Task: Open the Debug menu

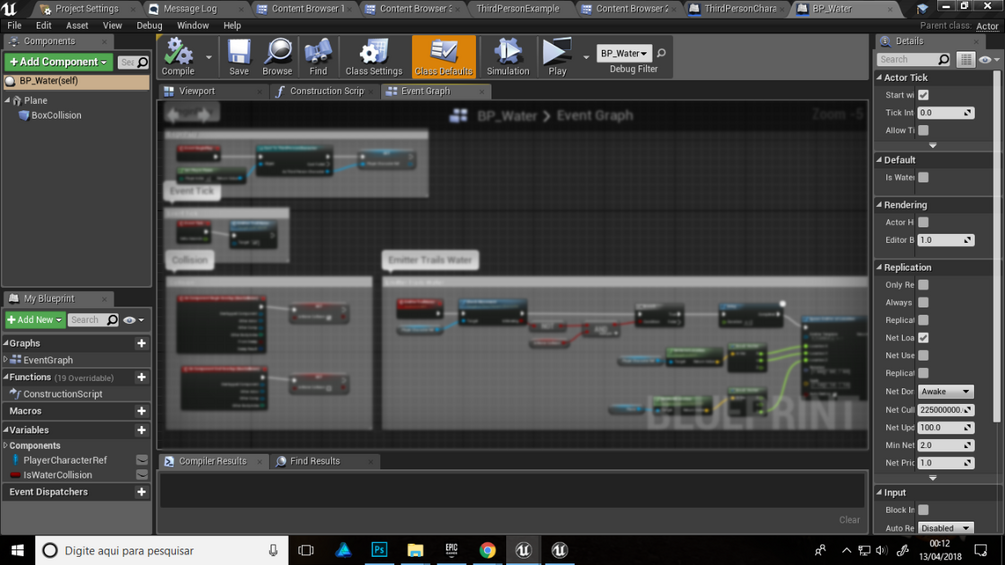Action: (x=149, y=26)
